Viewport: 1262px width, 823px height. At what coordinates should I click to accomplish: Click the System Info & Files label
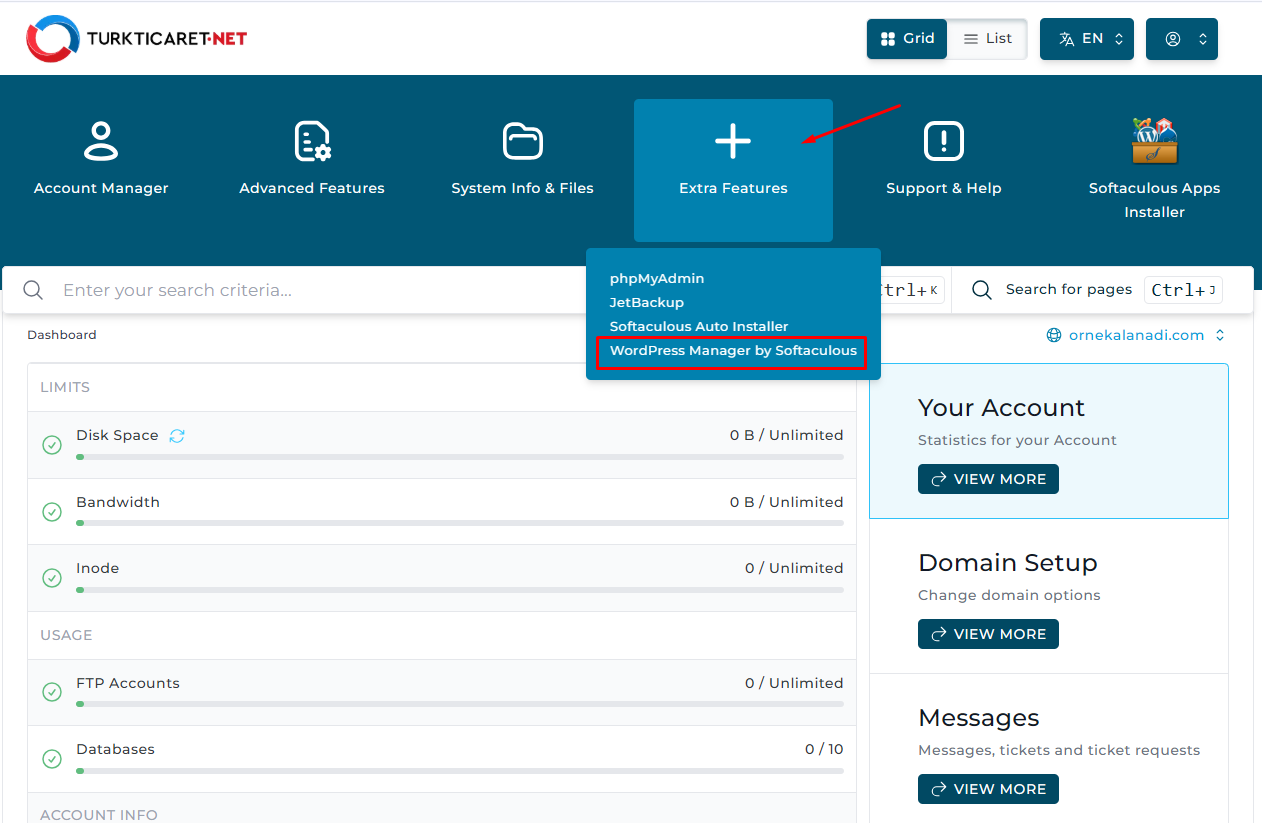pos(522,188)
